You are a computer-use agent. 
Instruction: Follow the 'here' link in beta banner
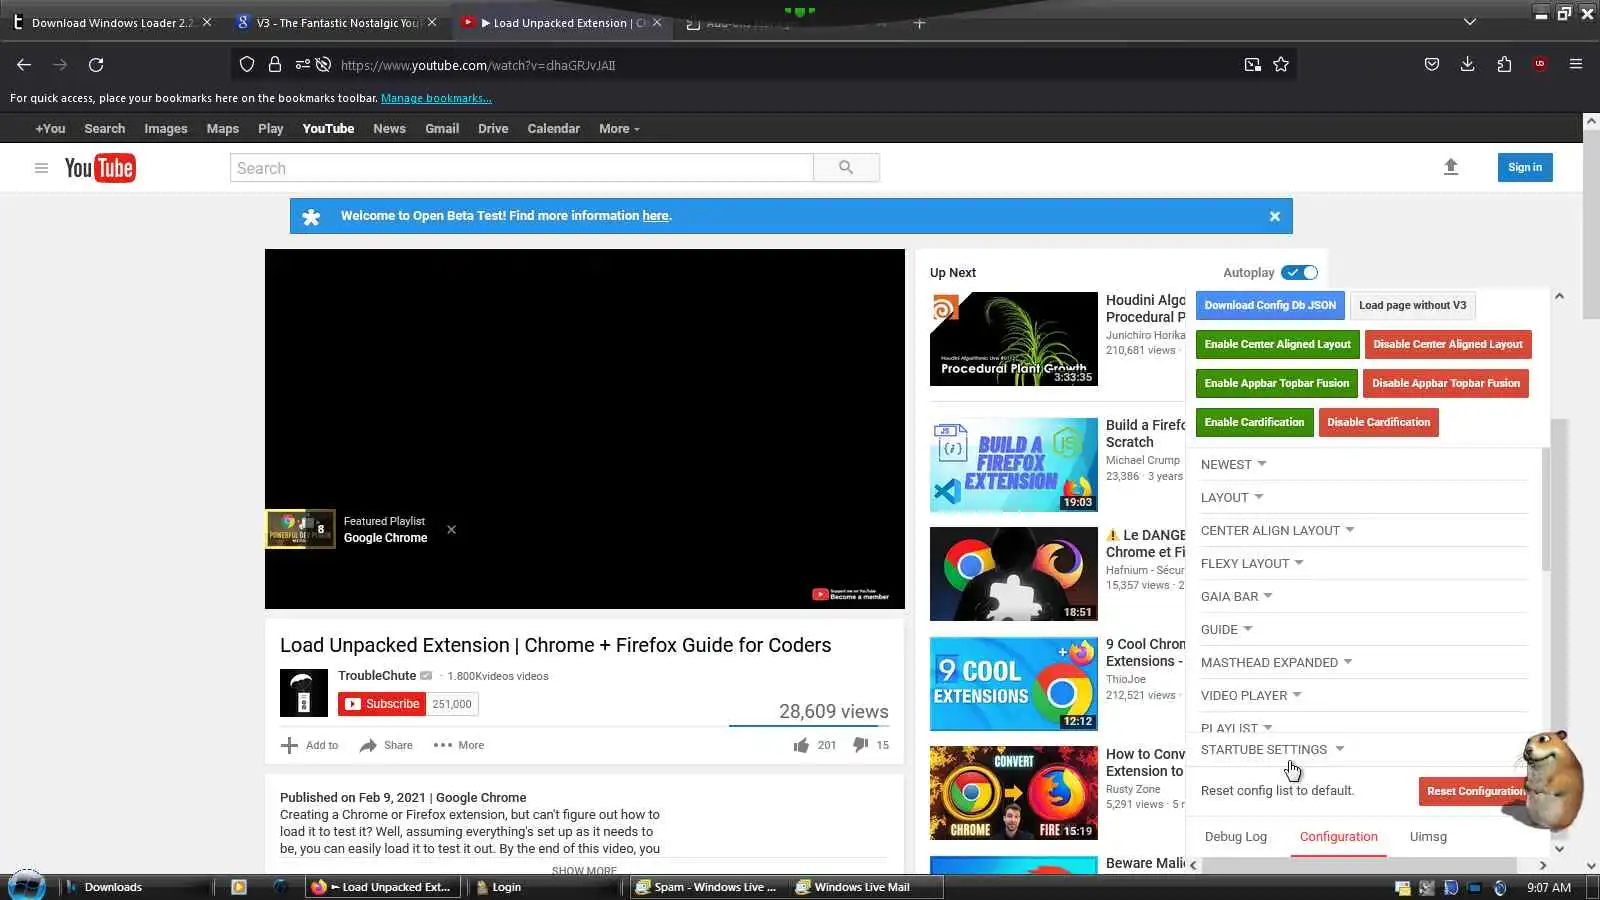[655, 216]
